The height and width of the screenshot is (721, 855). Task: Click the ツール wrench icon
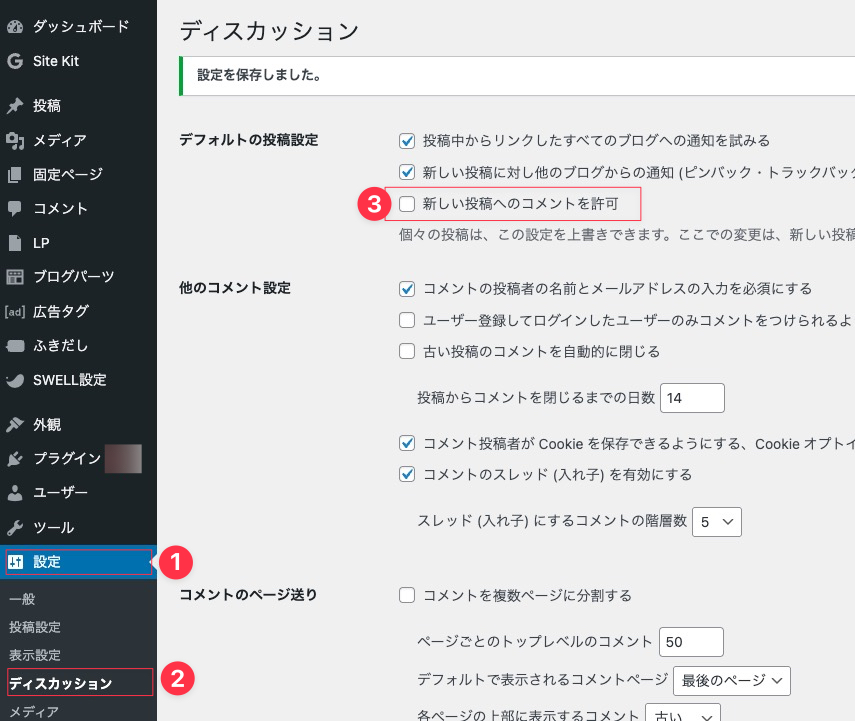coord(15,528)
